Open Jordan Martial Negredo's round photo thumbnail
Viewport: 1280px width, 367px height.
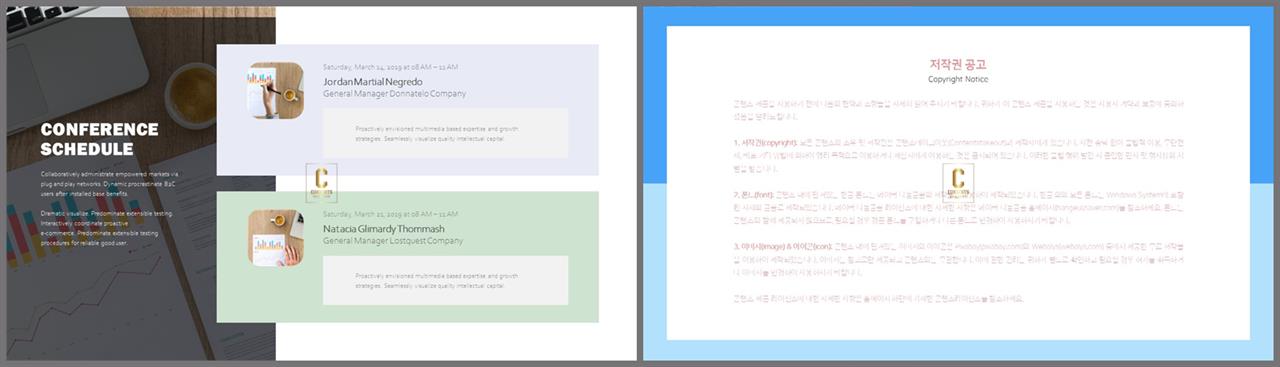coord(276,90)
